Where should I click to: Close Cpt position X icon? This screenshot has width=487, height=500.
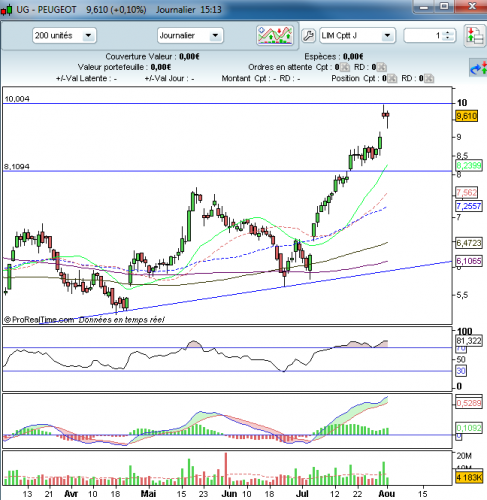click(x=392, y=79)
